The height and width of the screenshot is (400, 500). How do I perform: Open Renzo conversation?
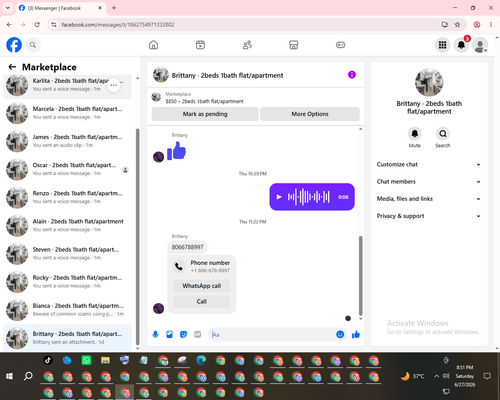(67, 197)
